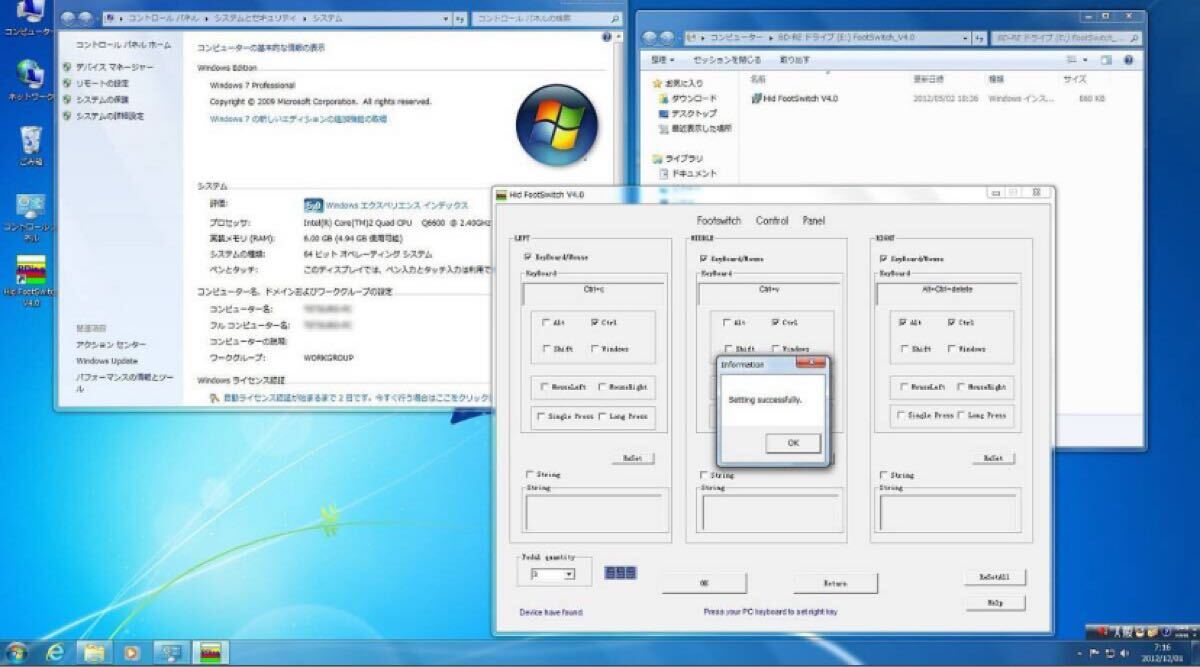Click the Return button
Screen dimensions: 1200x667
point(836,583)
